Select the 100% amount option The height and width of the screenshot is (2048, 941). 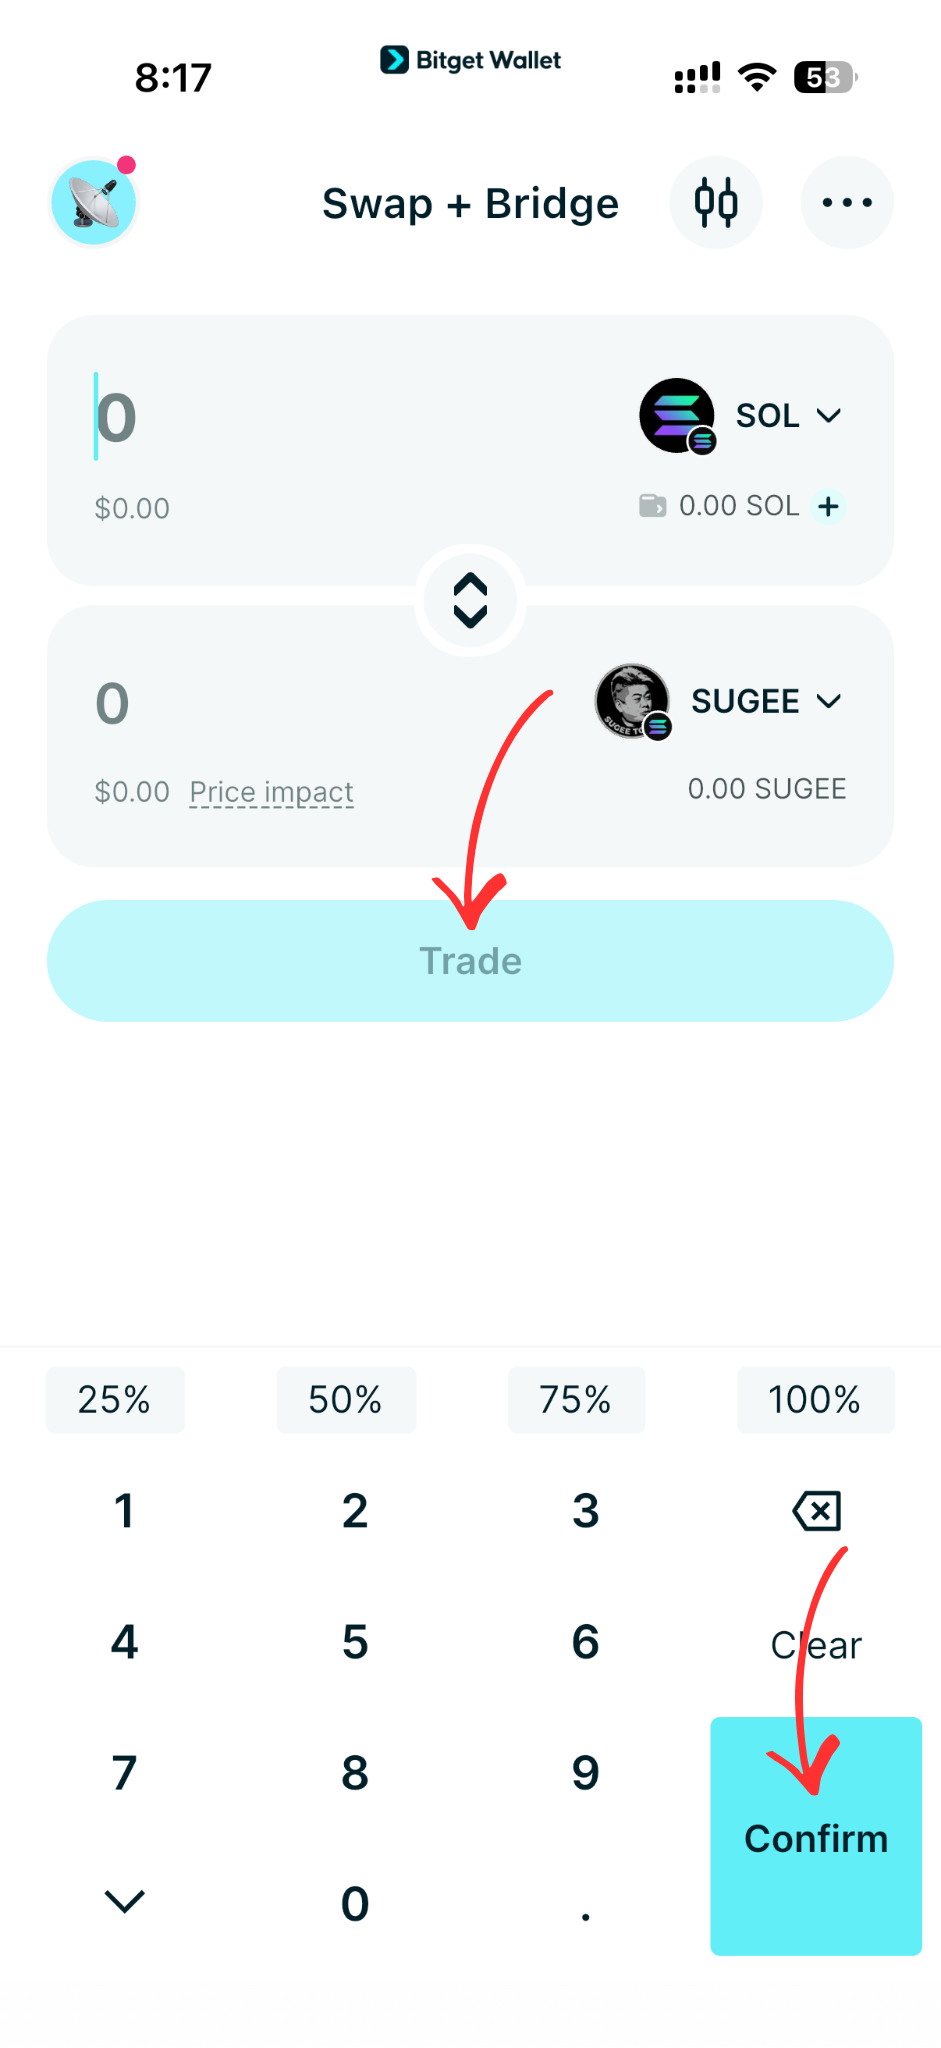click(x=815, y=1399)
